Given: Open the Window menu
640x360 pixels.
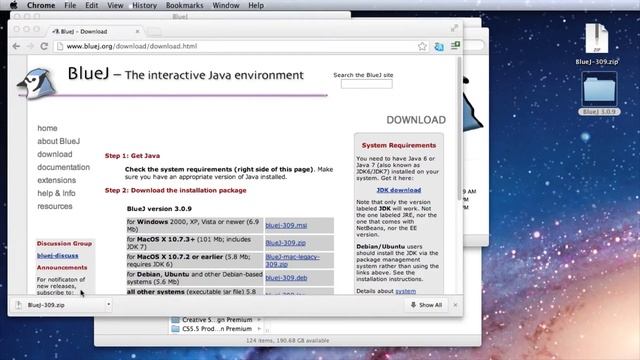Looking at the screenshot, I should pyautogui.click(x=226, y=5).
